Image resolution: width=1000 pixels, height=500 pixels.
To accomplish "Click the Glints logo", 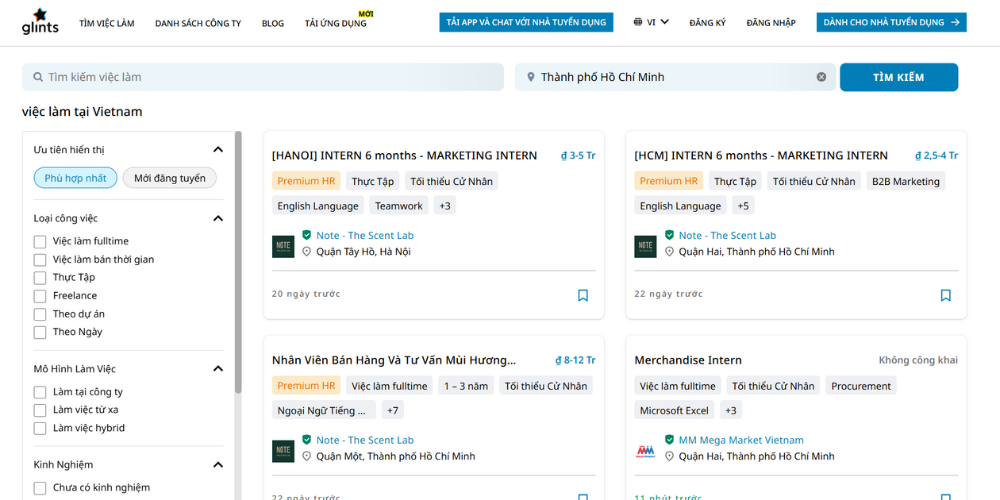I will point(40,22).
